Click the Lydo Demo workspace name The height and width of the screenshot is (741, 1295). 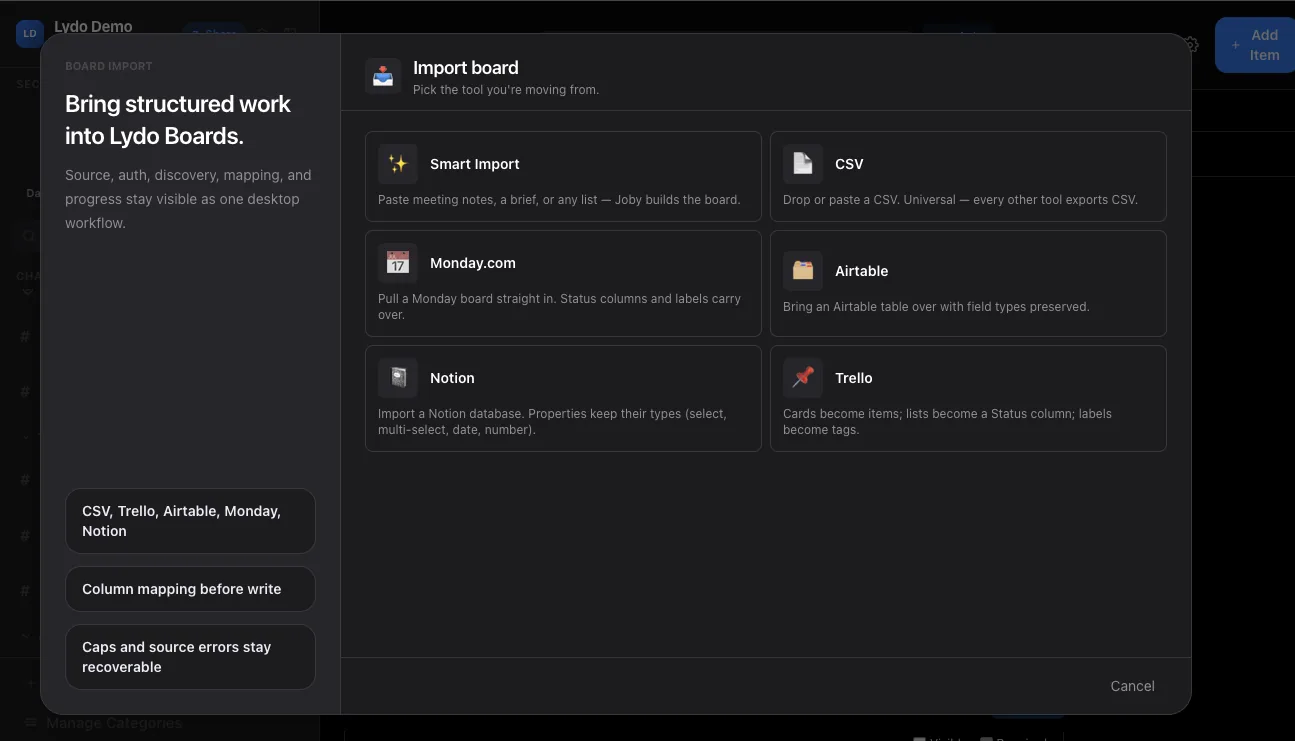pos(93,27)
